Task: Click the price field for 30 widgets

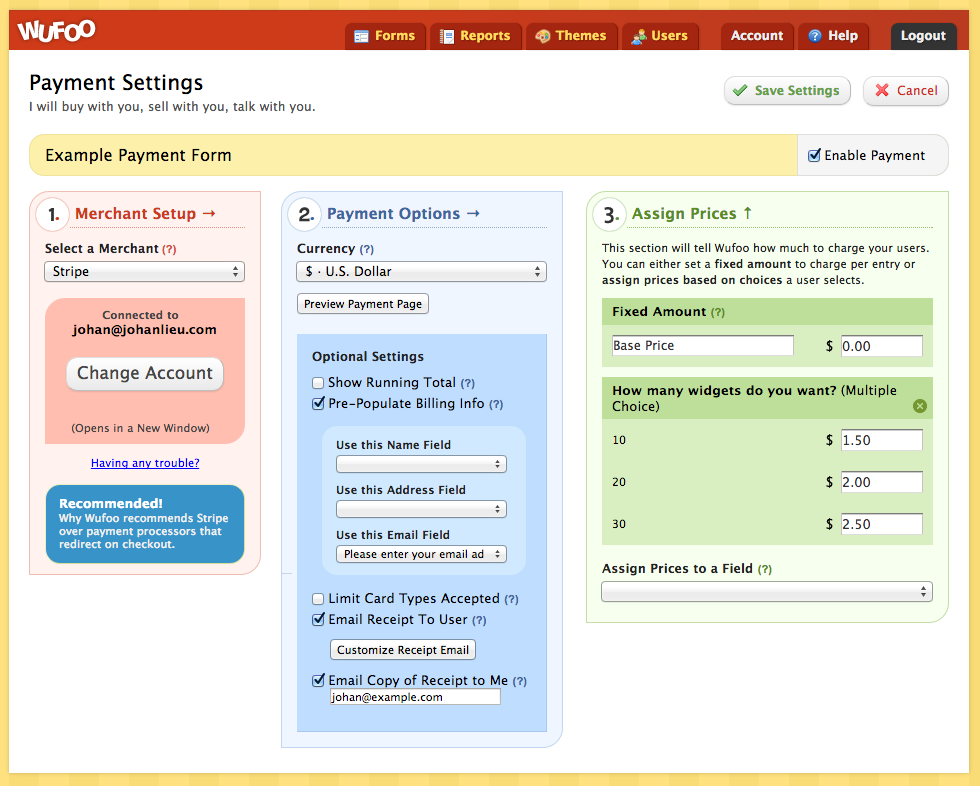Action: 881,524
